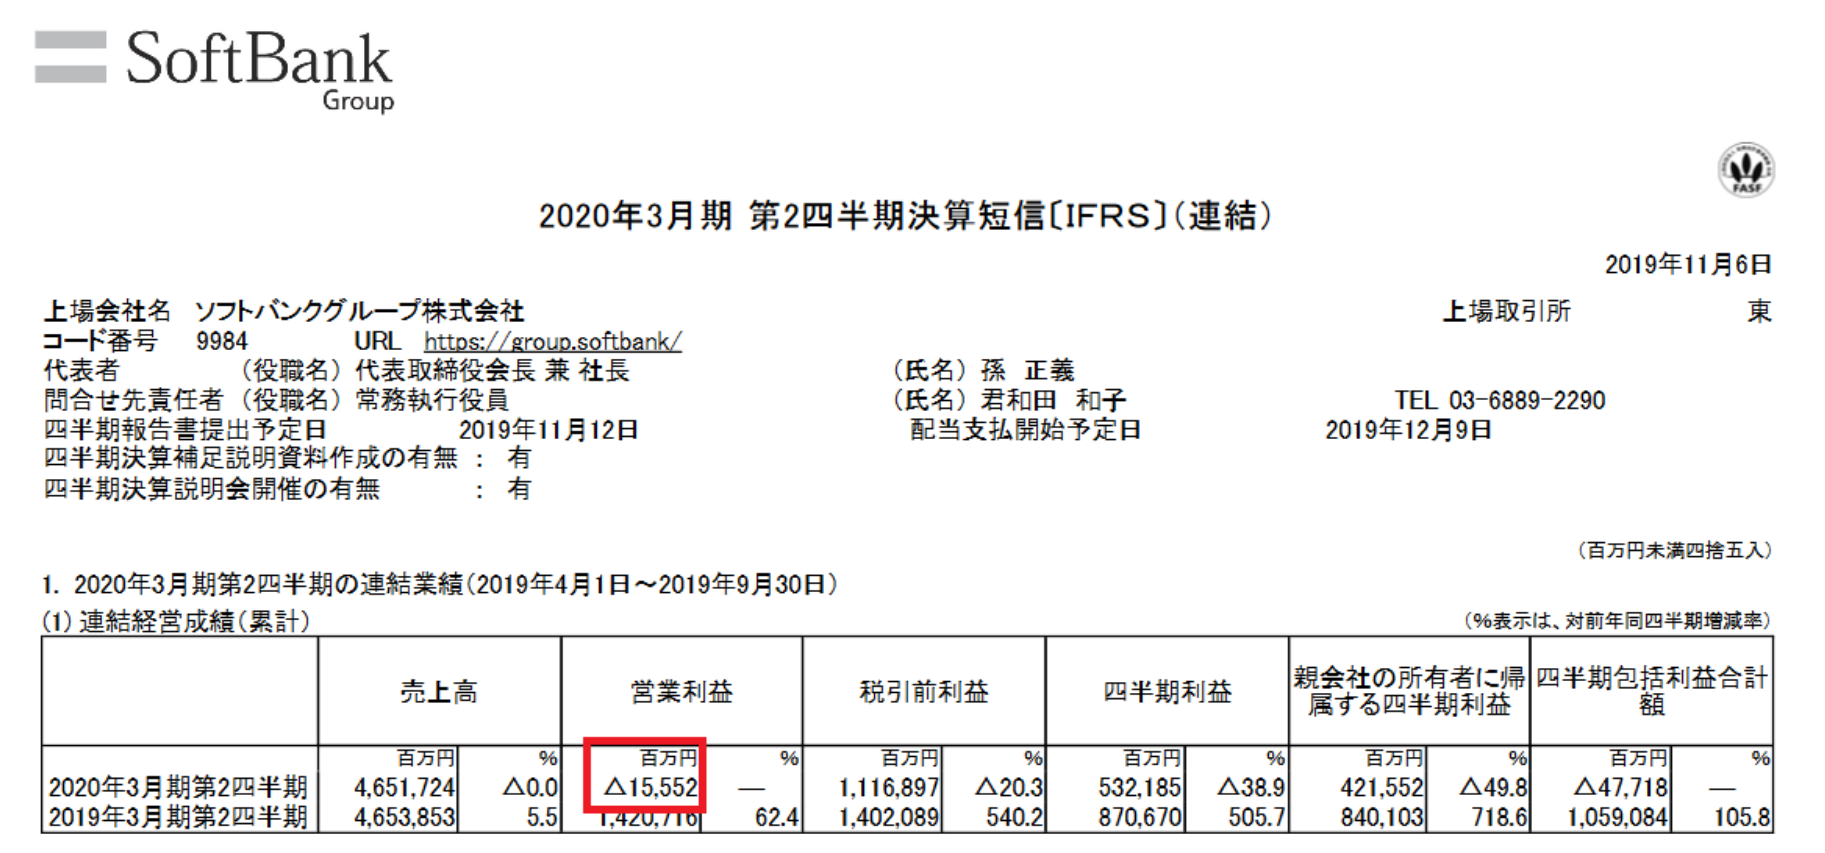Click the 四半期包括利益合計額 column header
This screenshot has width=1825, height=853.
point(1652,691)
